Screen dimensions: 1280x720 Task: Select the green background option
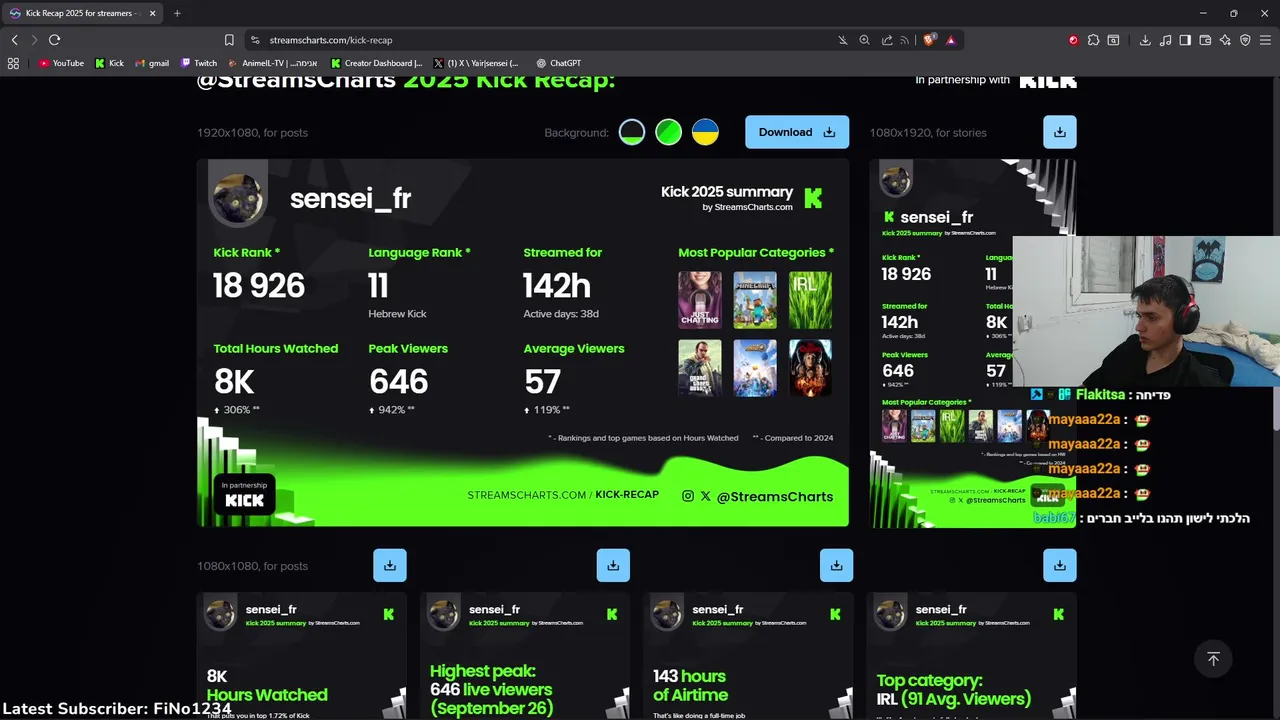tap(668, 132)
